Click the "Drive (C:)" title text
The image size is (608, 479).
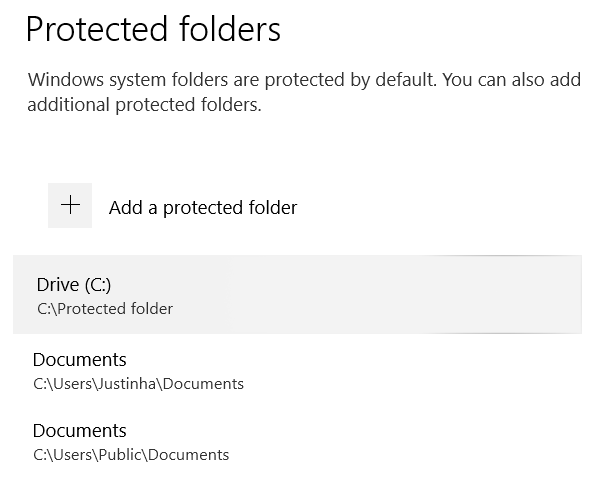(82, 285)
